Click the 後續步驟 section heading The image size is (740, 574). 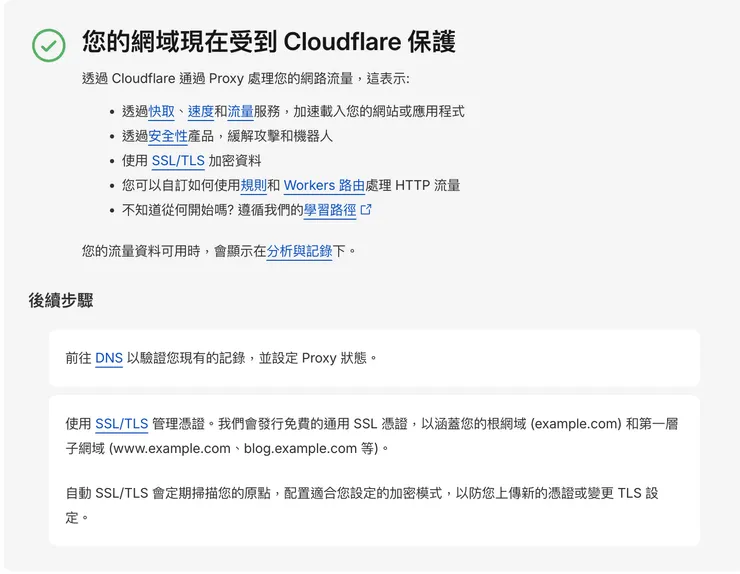[61, 300]
